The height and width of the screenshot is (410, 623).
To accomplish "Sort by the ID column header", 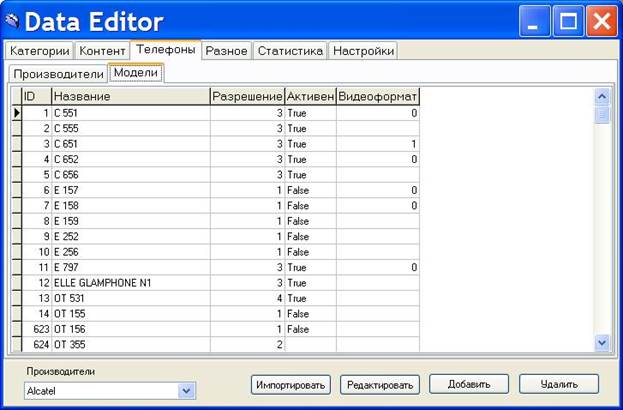I will [x=37, y=97].
